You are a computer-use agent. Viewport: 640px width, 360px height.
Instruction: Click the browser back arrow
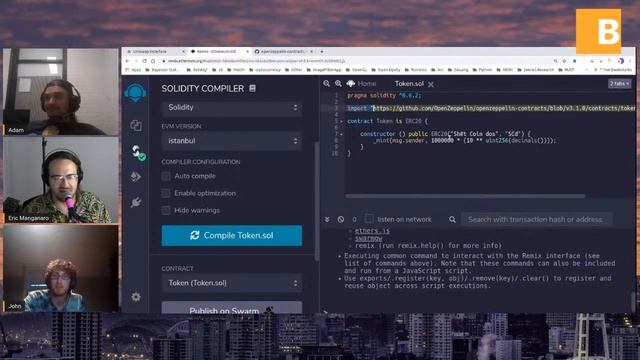(128, 61)
